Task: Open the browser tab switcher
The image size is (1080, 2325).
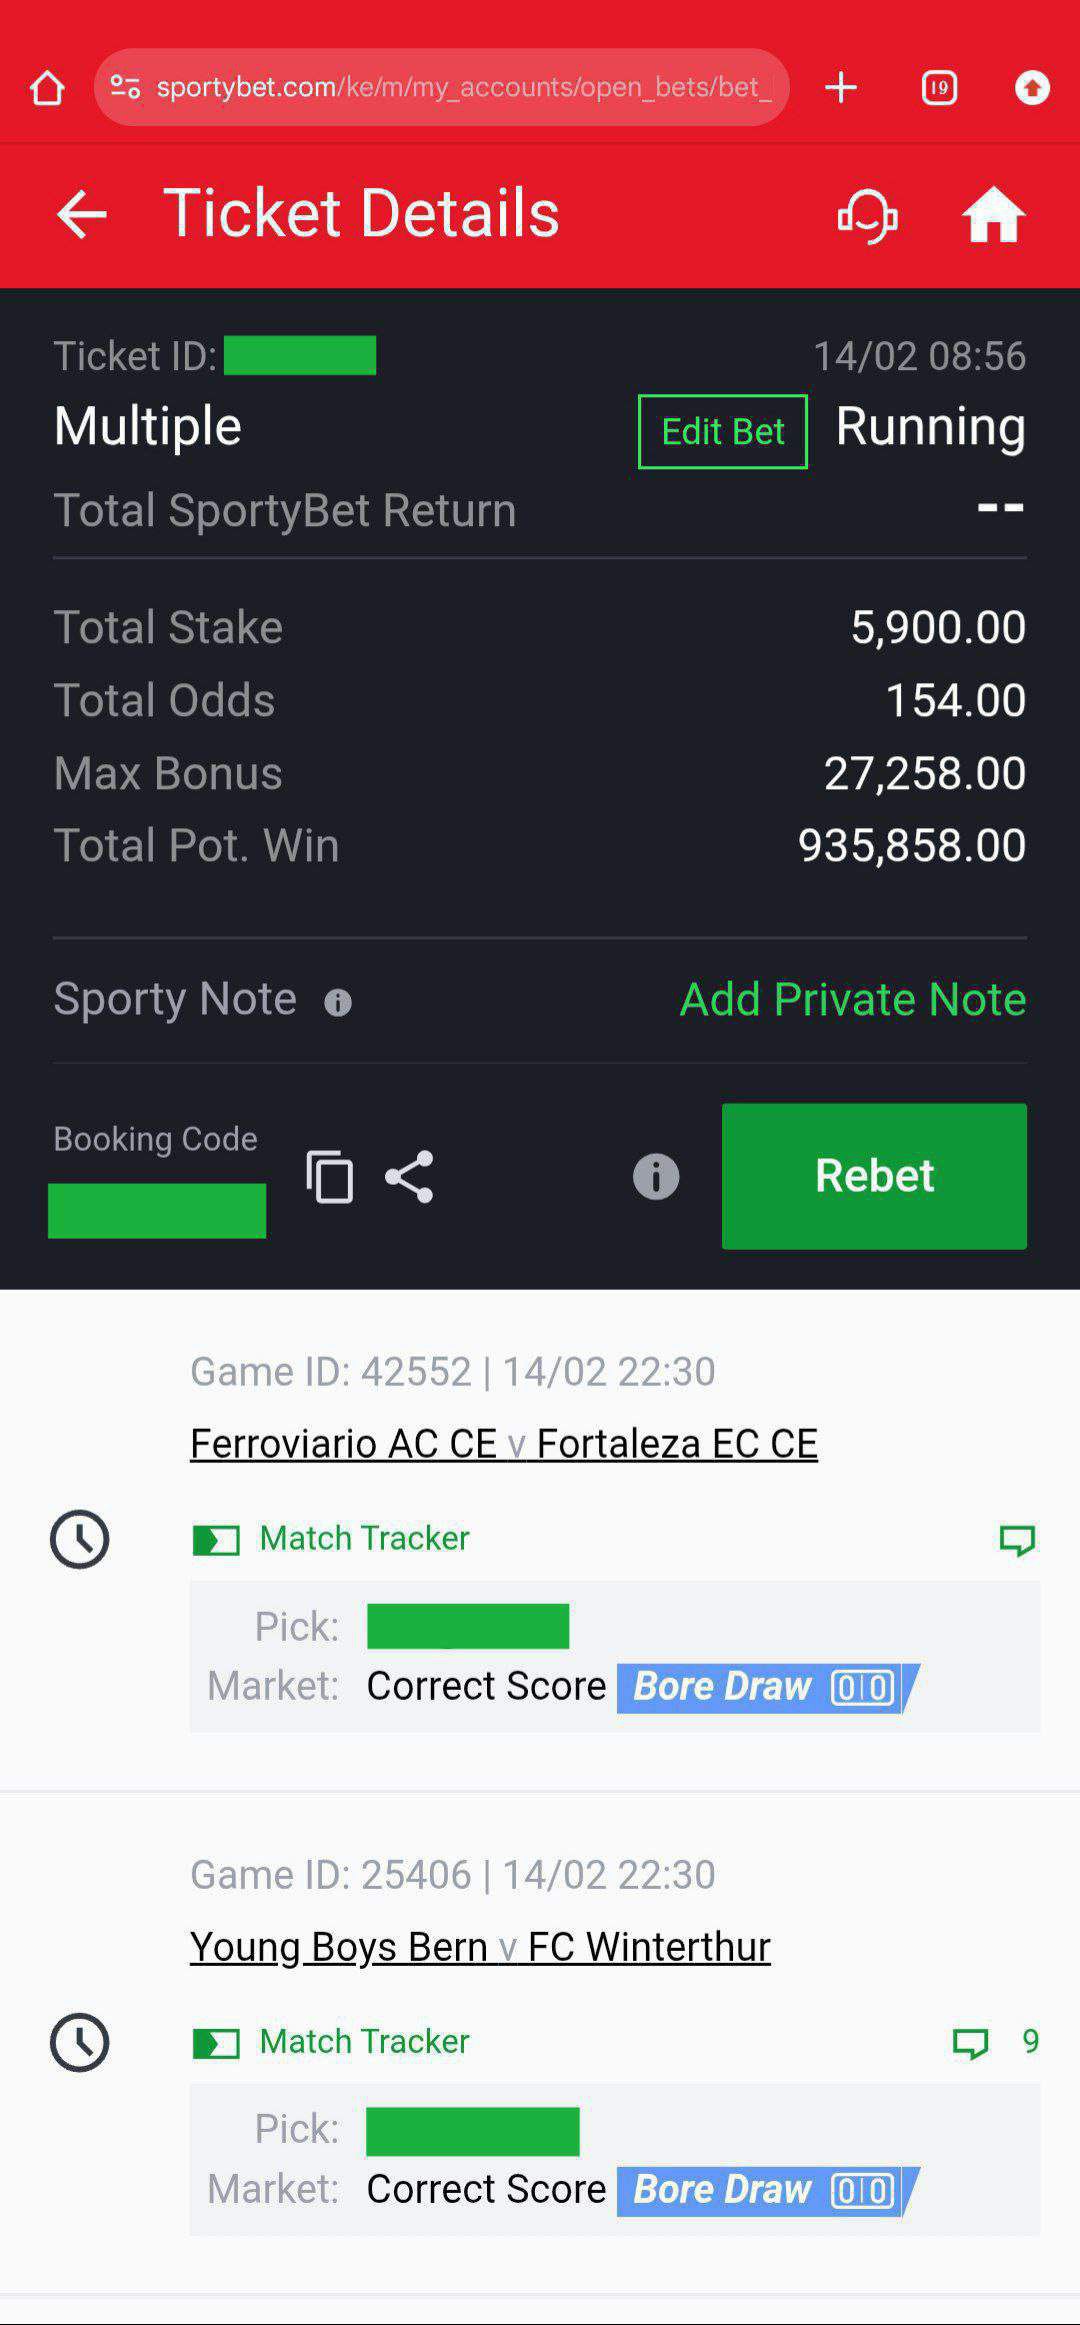Action: (939, 88)
